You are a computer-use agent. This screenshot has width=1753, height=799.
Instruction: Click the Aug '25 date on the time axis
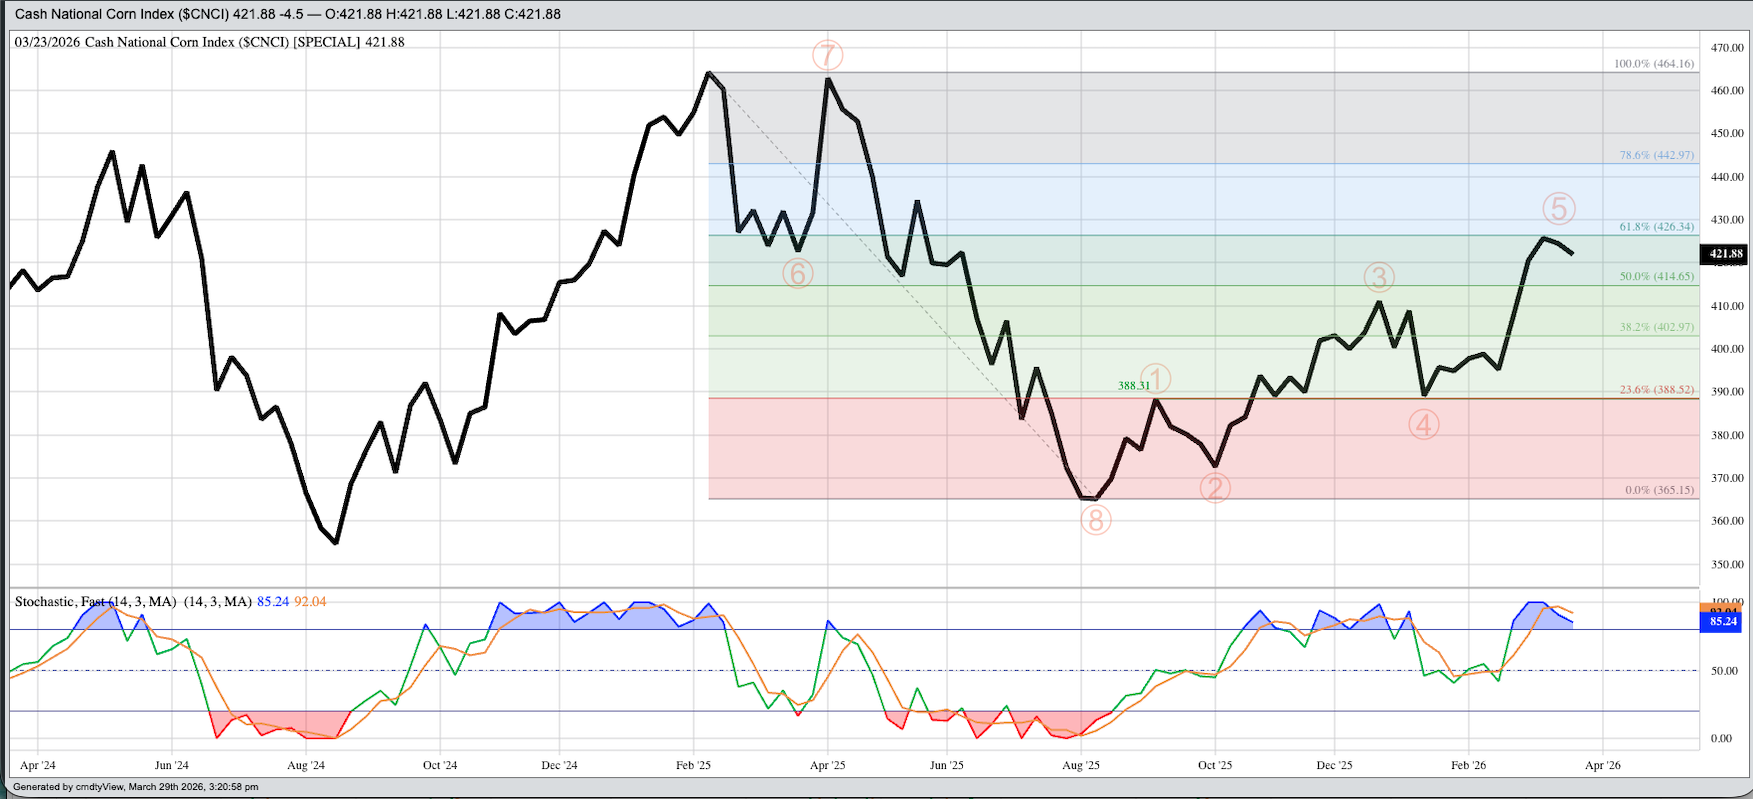click(x=1080, y=765)
